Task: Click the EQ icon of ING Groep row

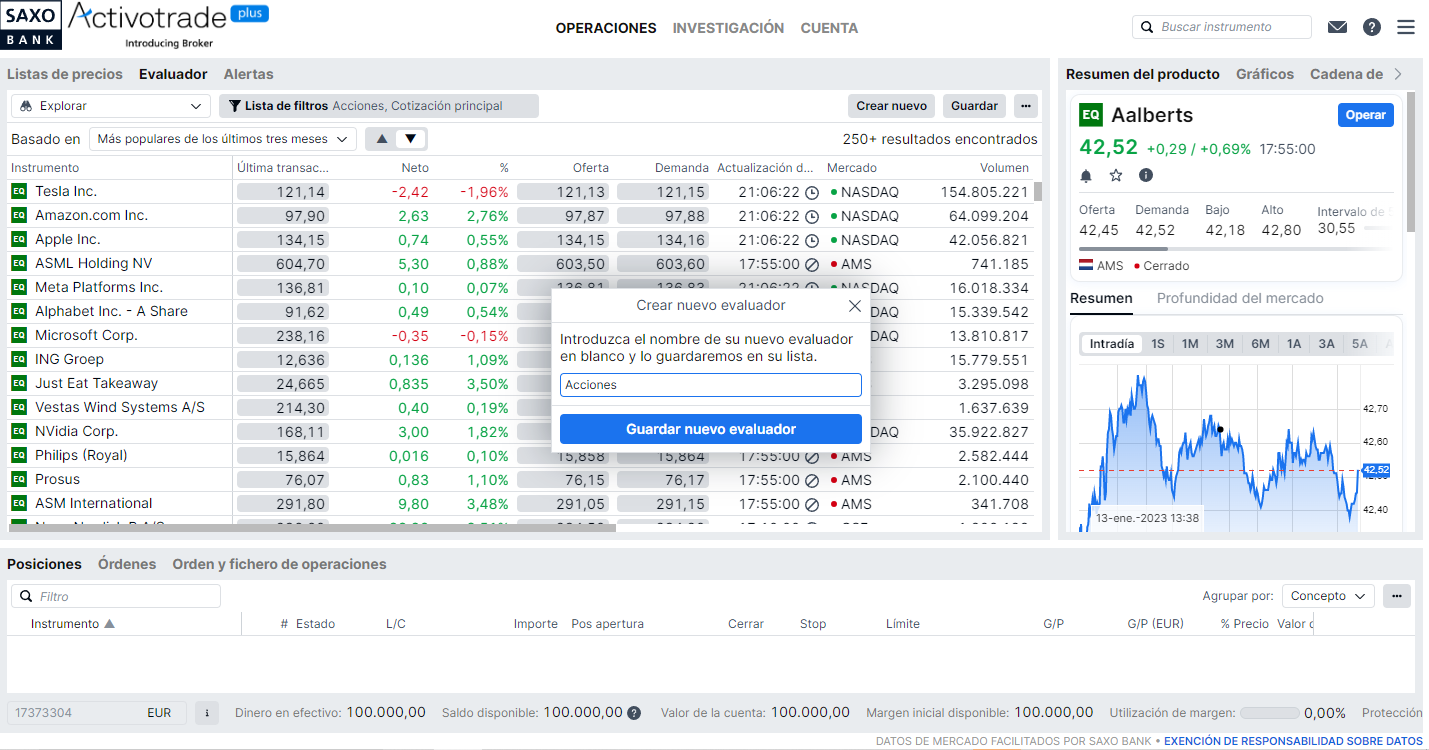Action: [19, 359]
